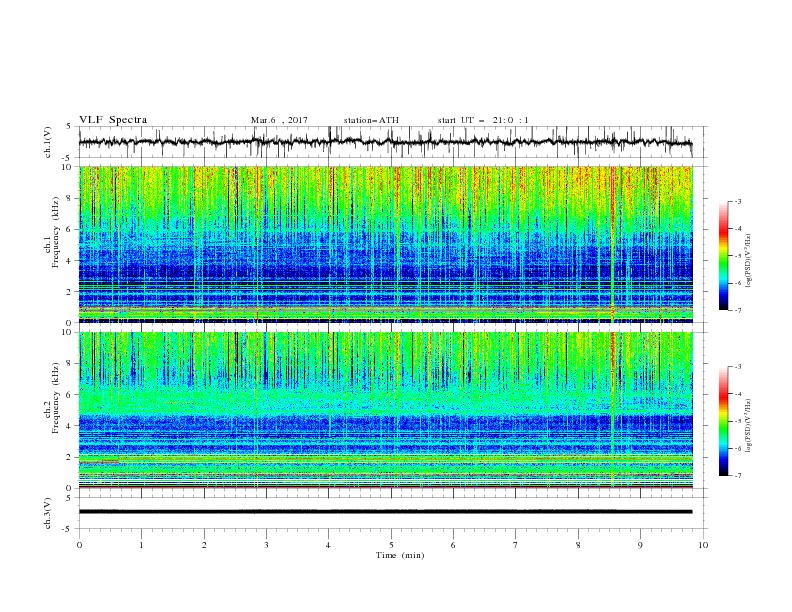The image size is (792, 612).
Task: Click time axis tick label "10"
Action: [703, 545]
